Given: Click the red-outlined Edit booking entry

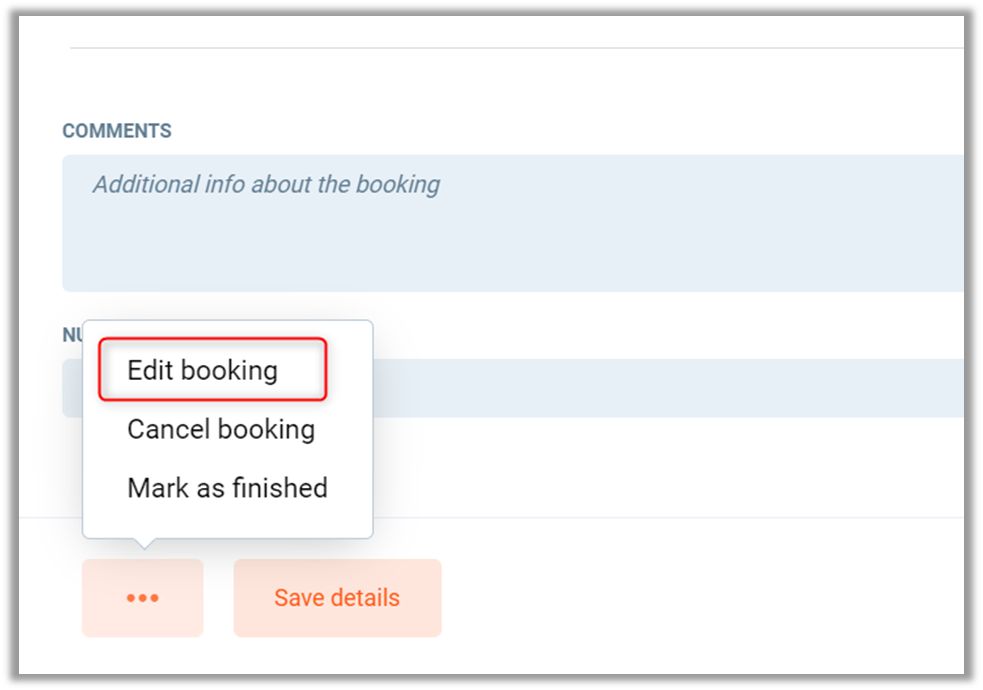Looking at the screenshot, I should tap(213, 371).
